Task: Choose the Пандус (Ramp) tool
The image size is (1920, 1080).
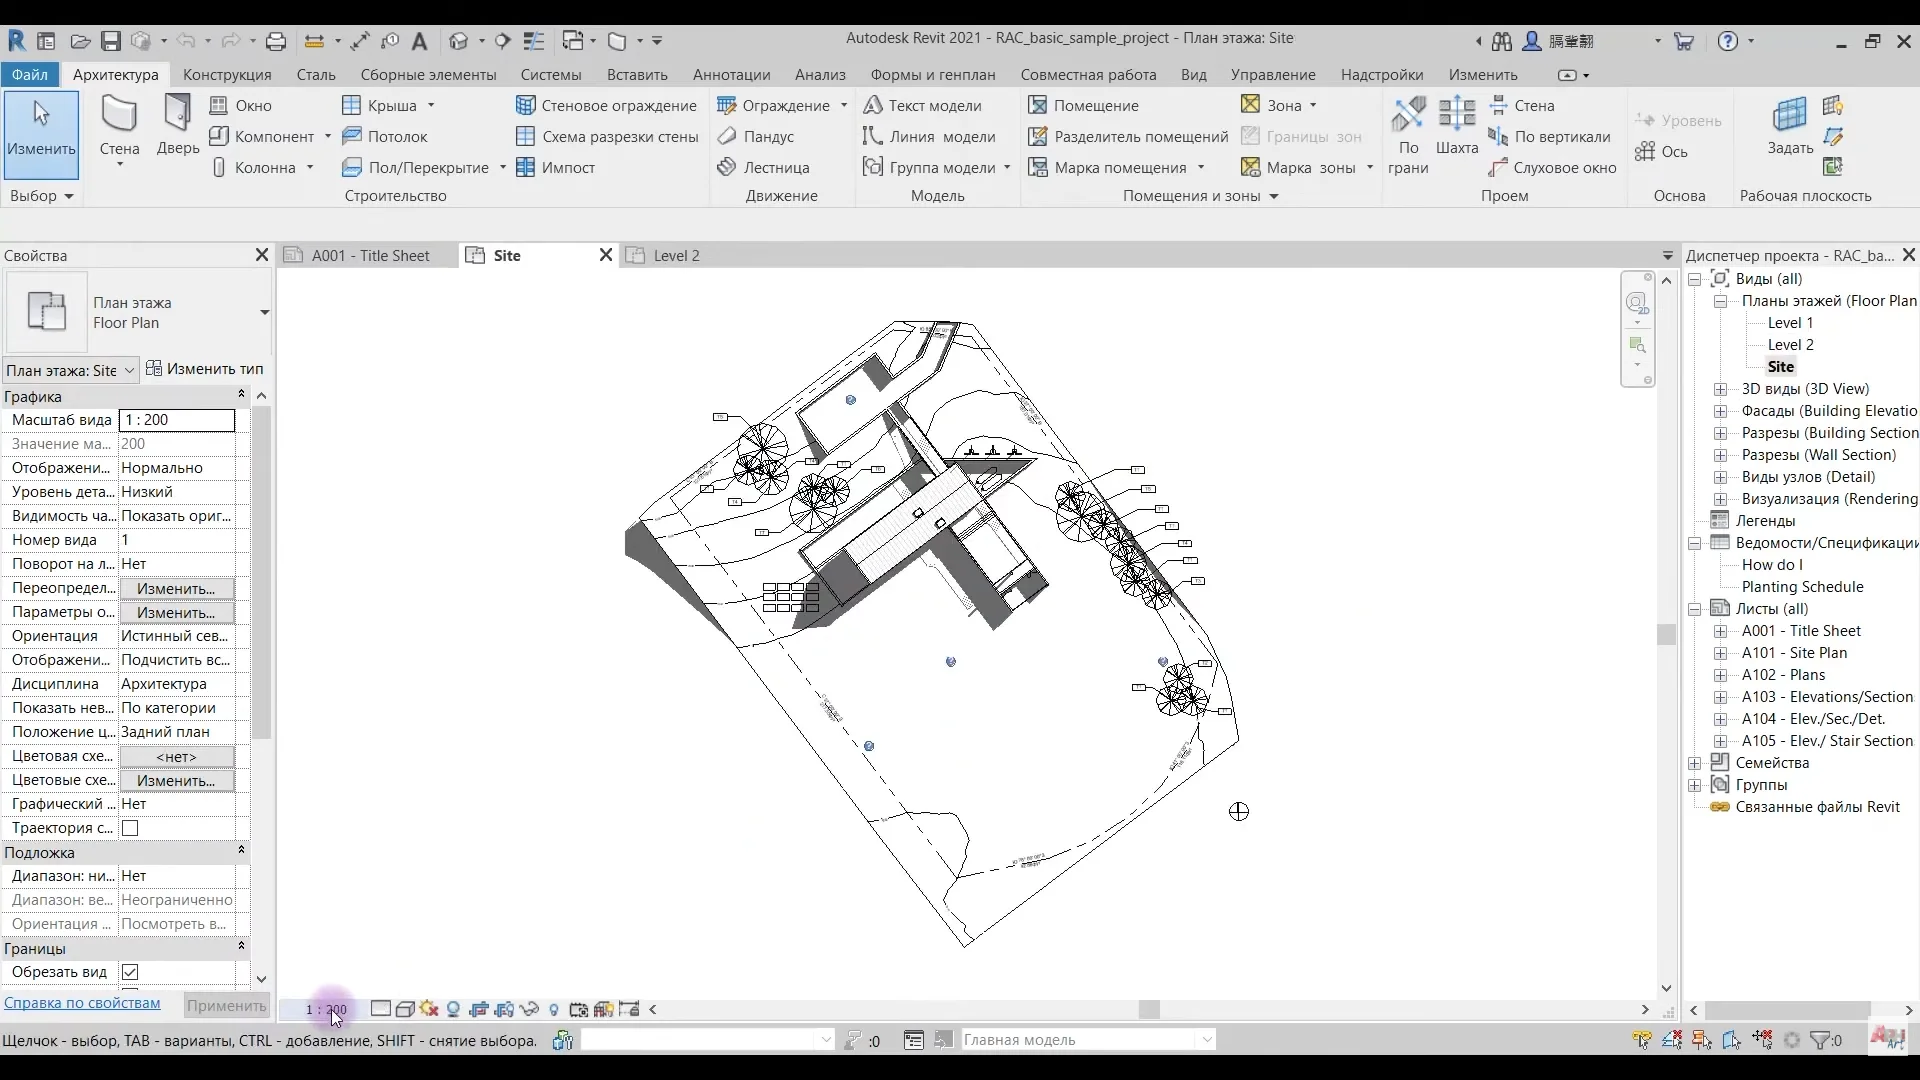Action: point(756,136)
